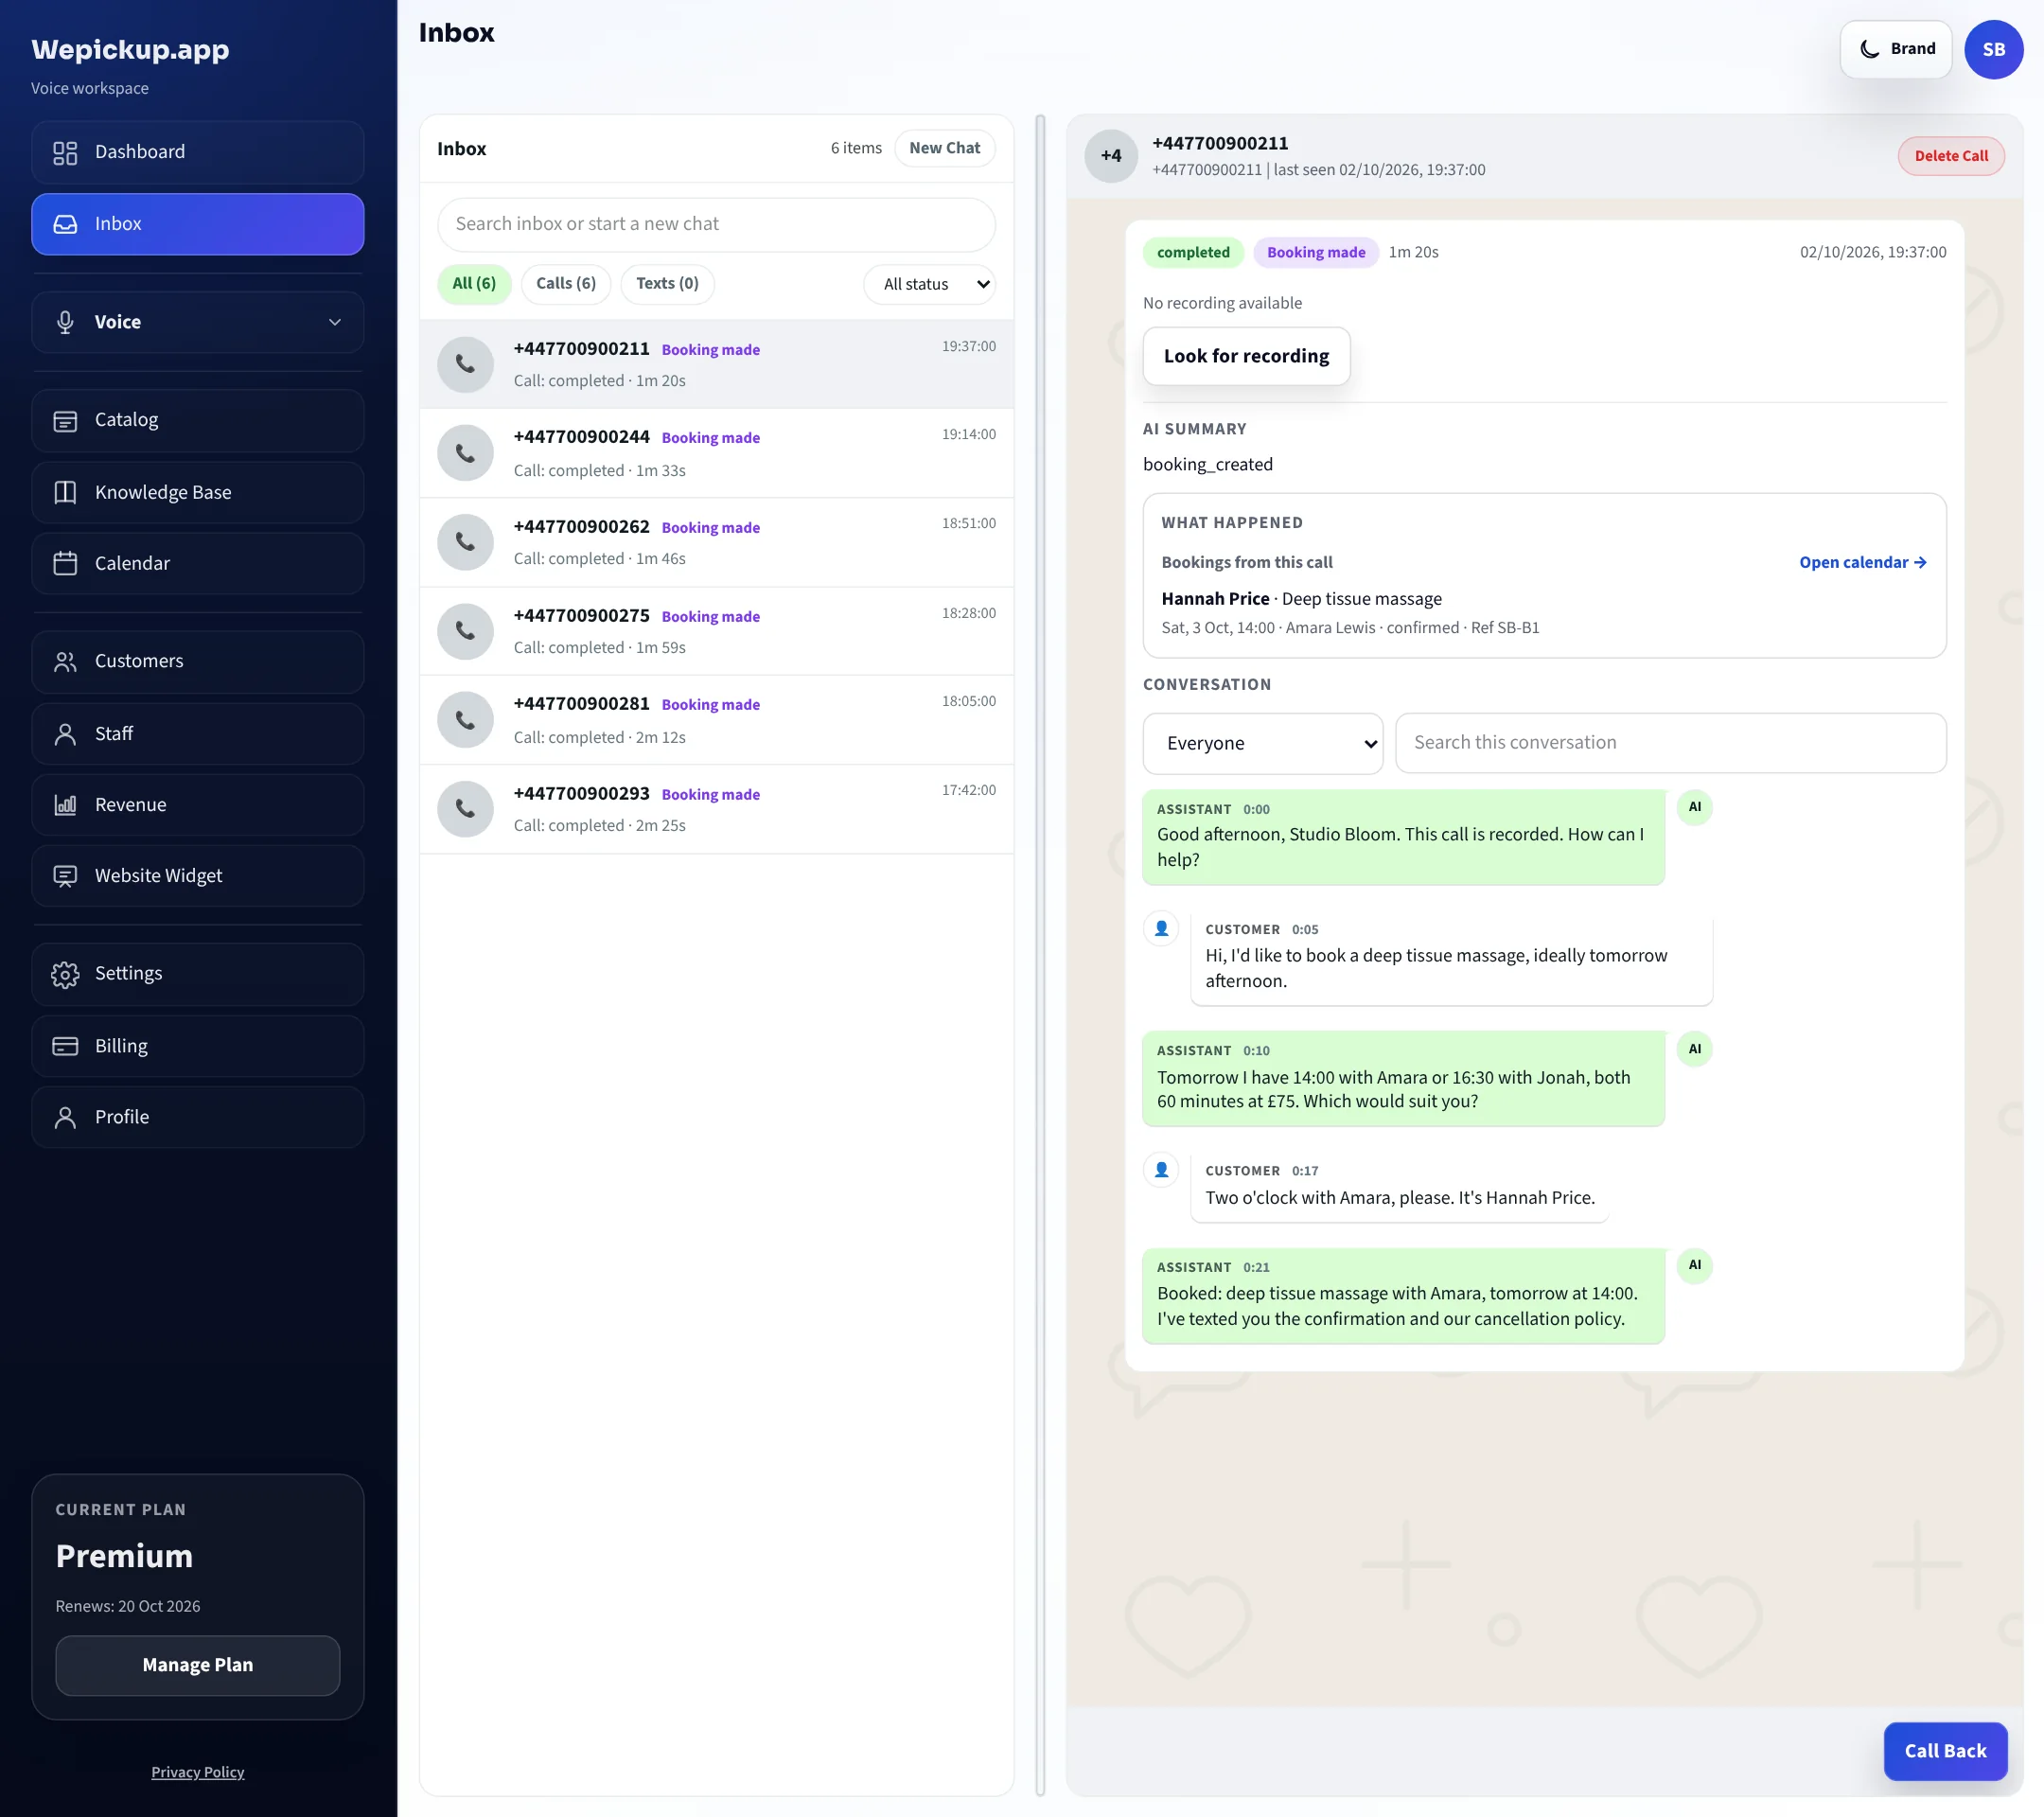
Task: Select the All (6) filter tab
Action: [474, 284]
